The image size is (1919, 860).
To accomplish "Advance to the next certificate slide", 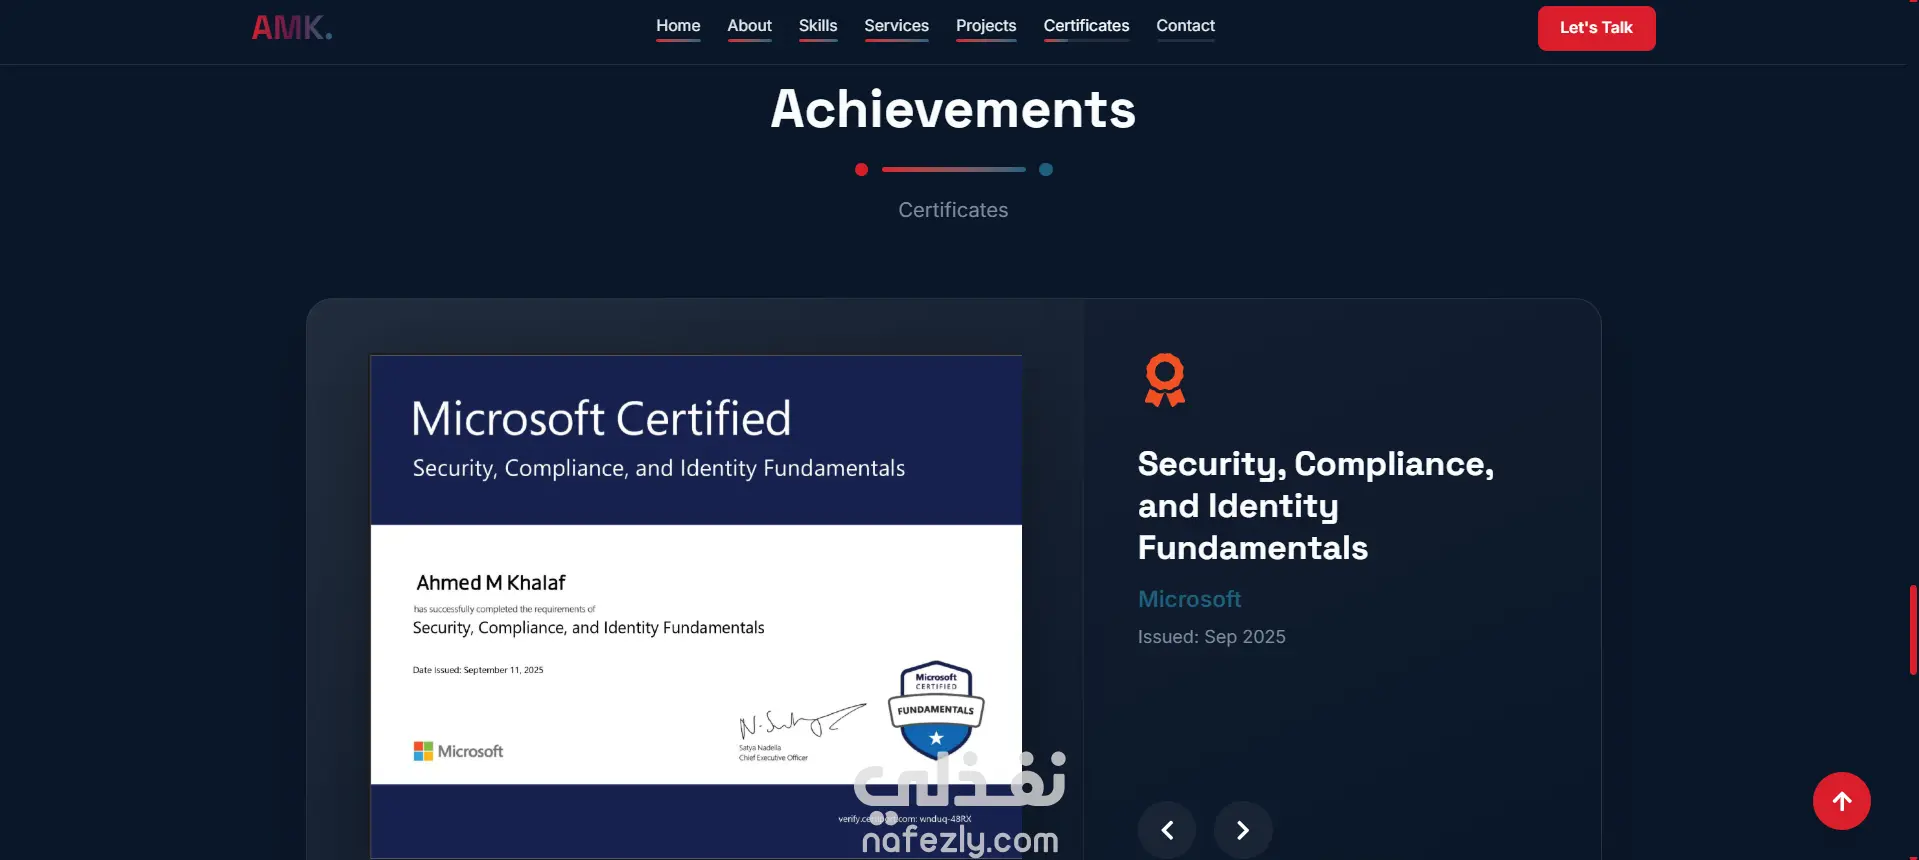I will pyautogui.click(x=1243, y=830).
